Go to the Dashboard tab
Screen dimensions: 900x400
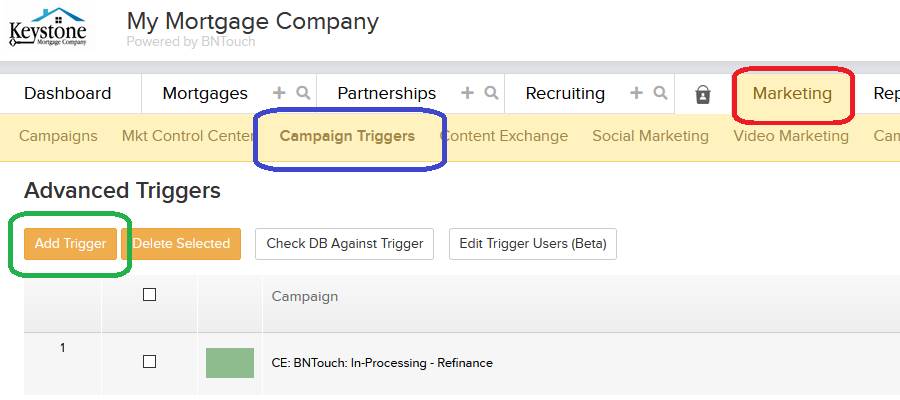click(x=68, y=94)
